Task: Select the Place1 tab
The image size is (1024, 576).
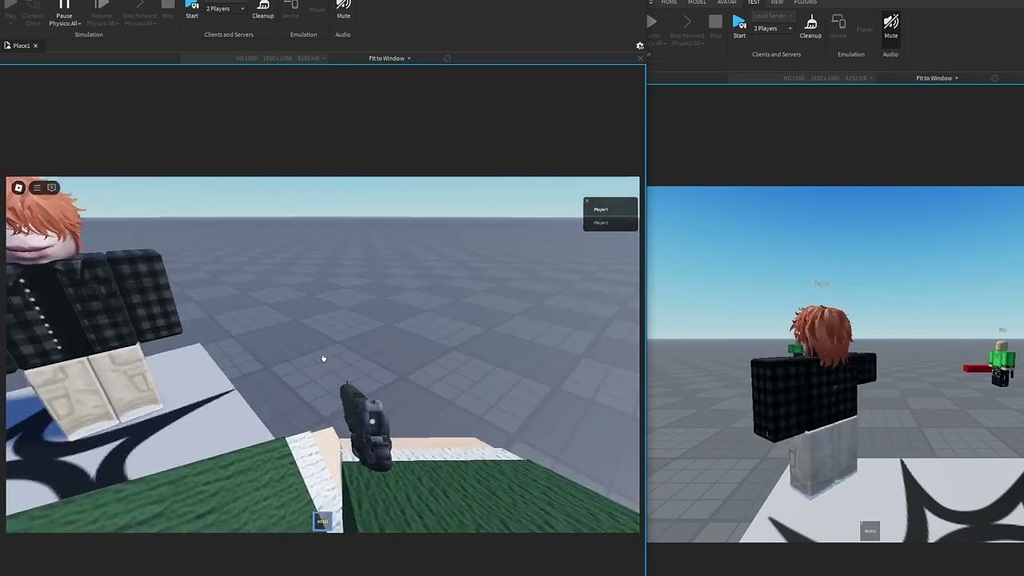Action: tap(22, 45)
